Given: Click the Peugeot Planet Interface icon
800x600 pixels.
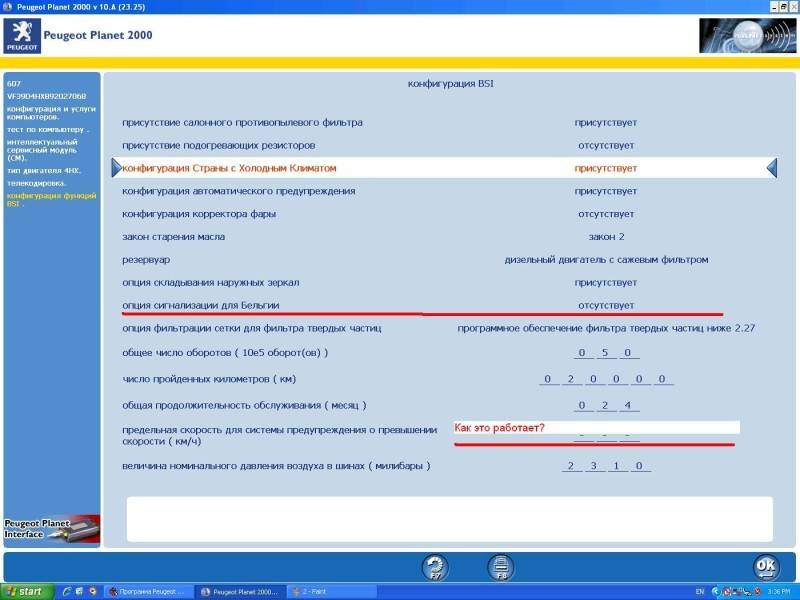Looking at the screenshot, I should [x=50, y=528].
